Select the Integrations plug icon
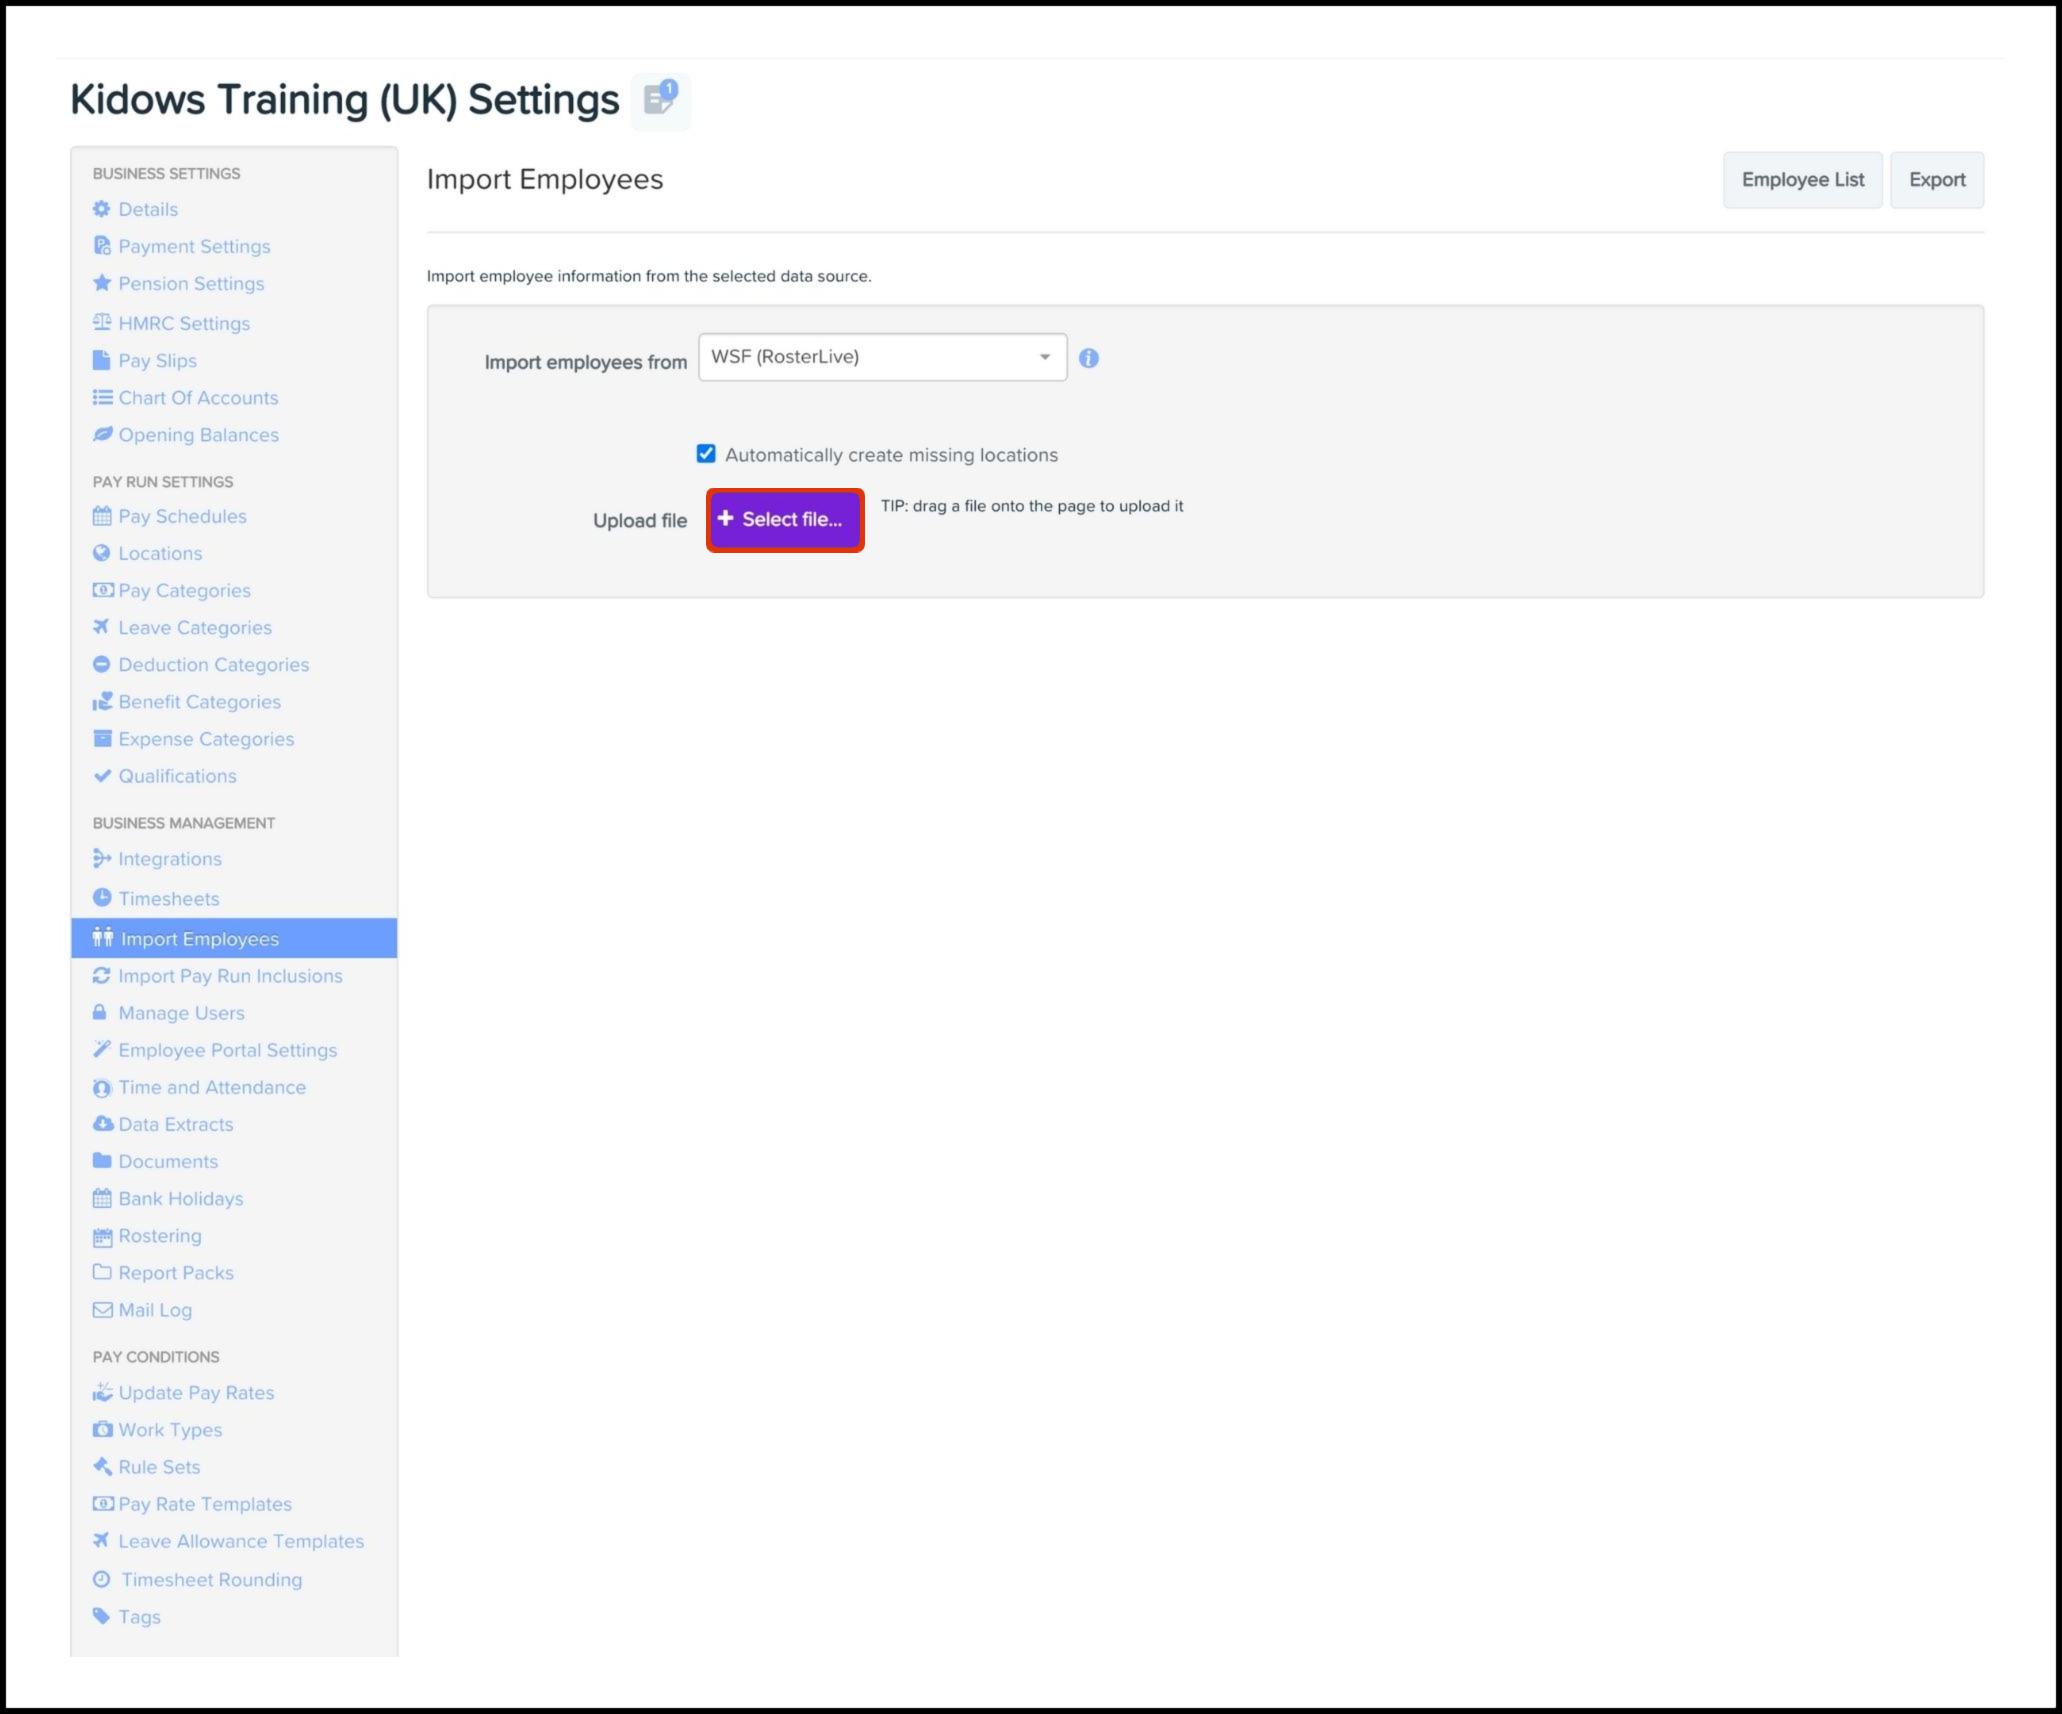 [x=101, y=858]
